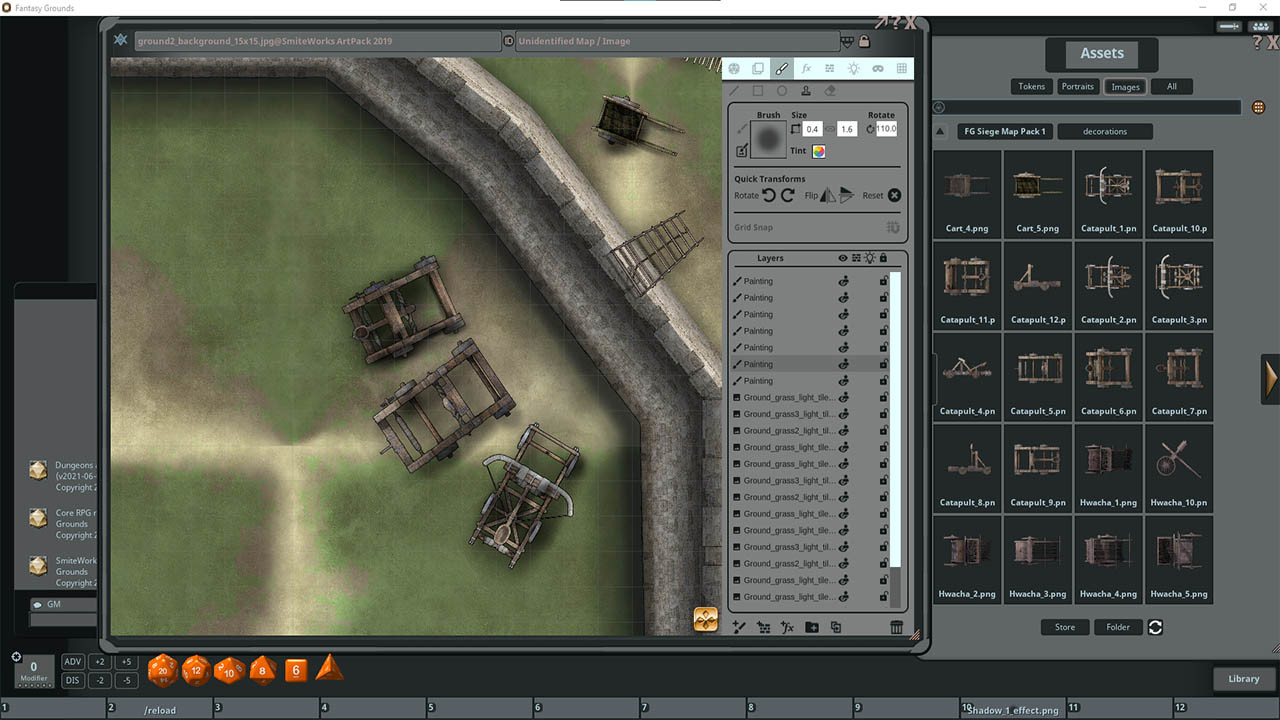Reset transforms with the X icon

(x=895, y=195)
